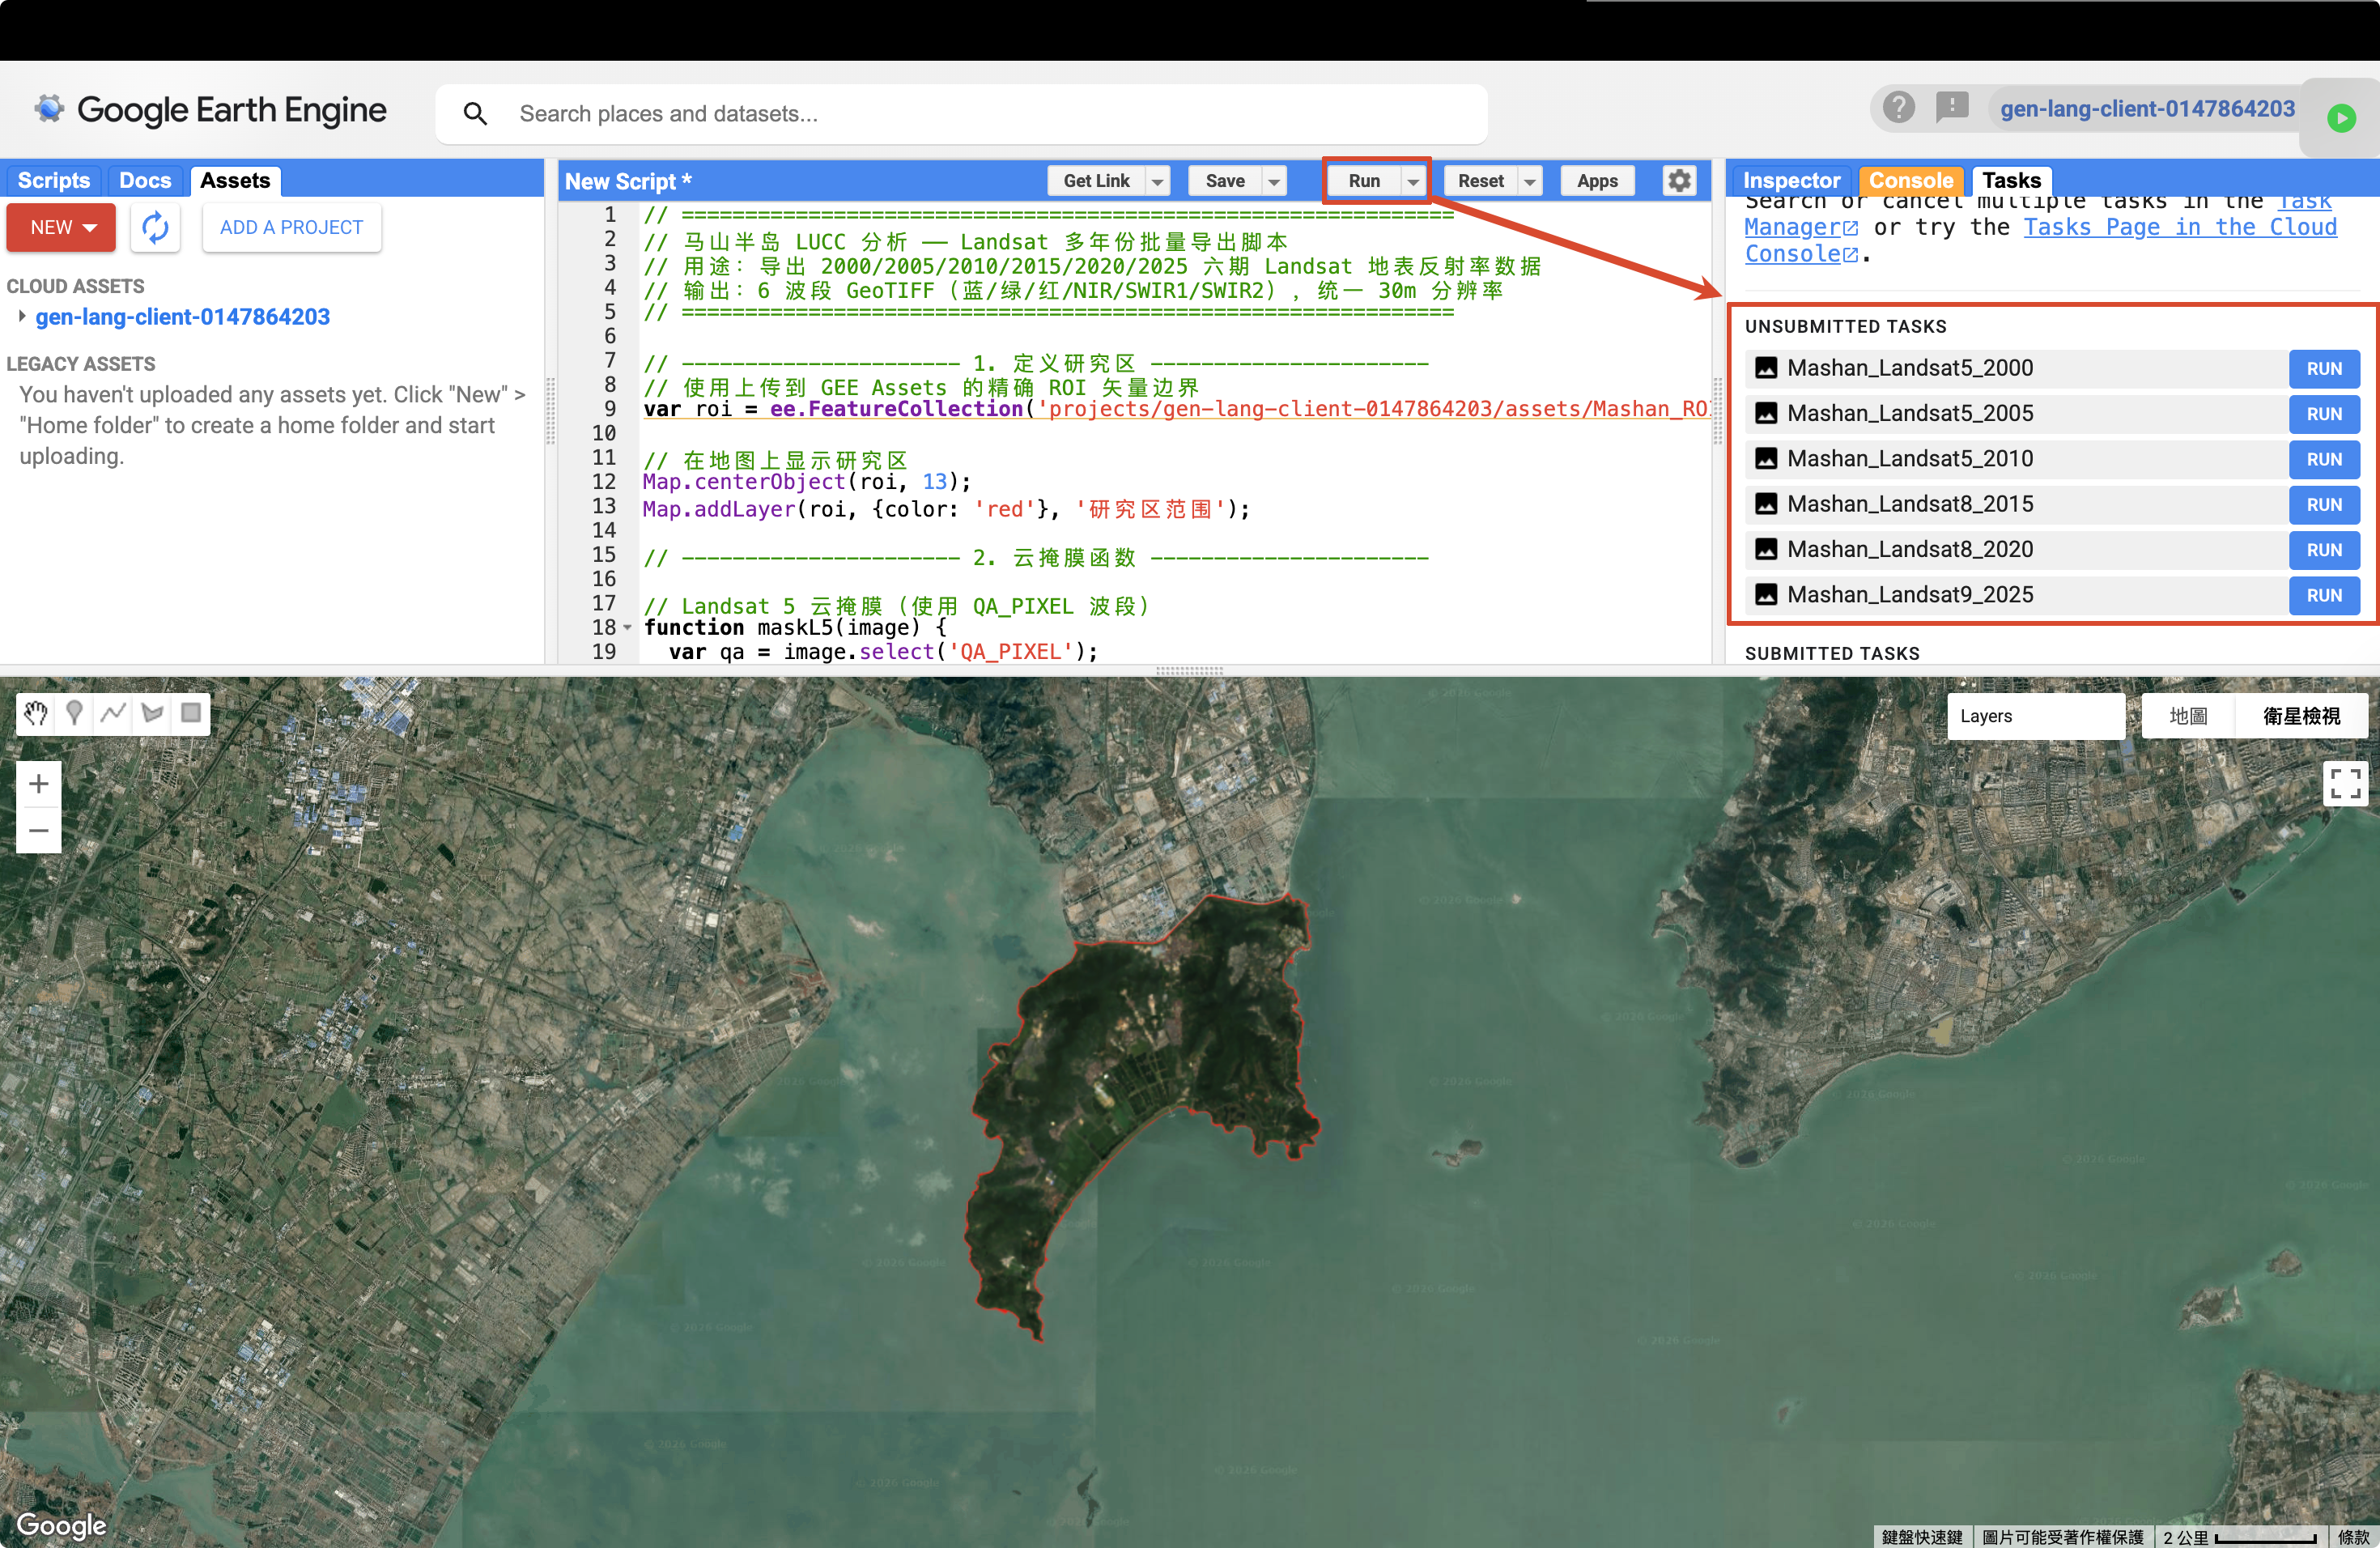Open the Get Link dropdown arrow

[1158, 181]
